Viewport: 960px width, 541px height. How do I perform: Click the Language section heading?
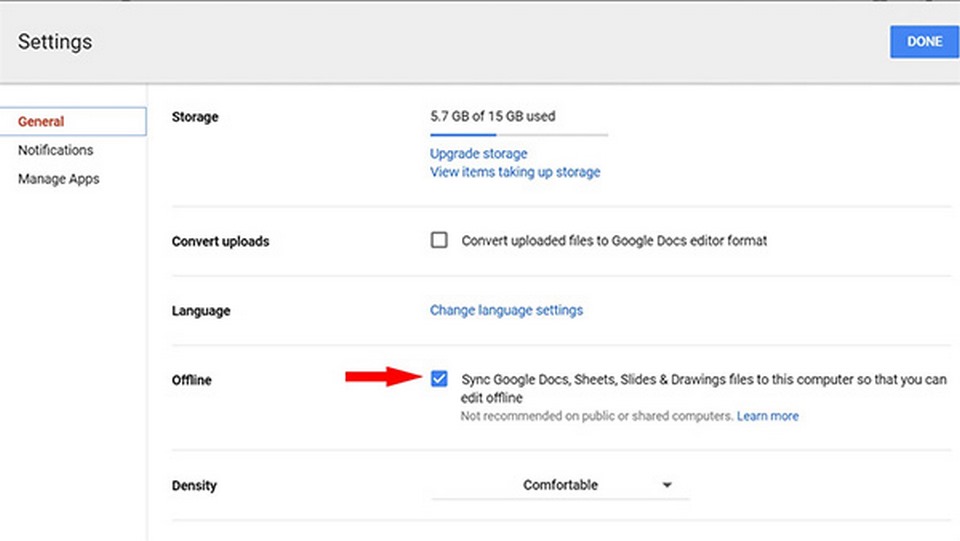point(201,311)
